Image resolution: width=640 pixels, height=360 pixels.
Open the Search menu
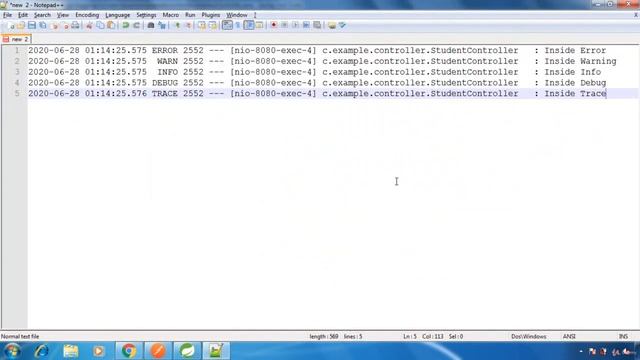42,15
